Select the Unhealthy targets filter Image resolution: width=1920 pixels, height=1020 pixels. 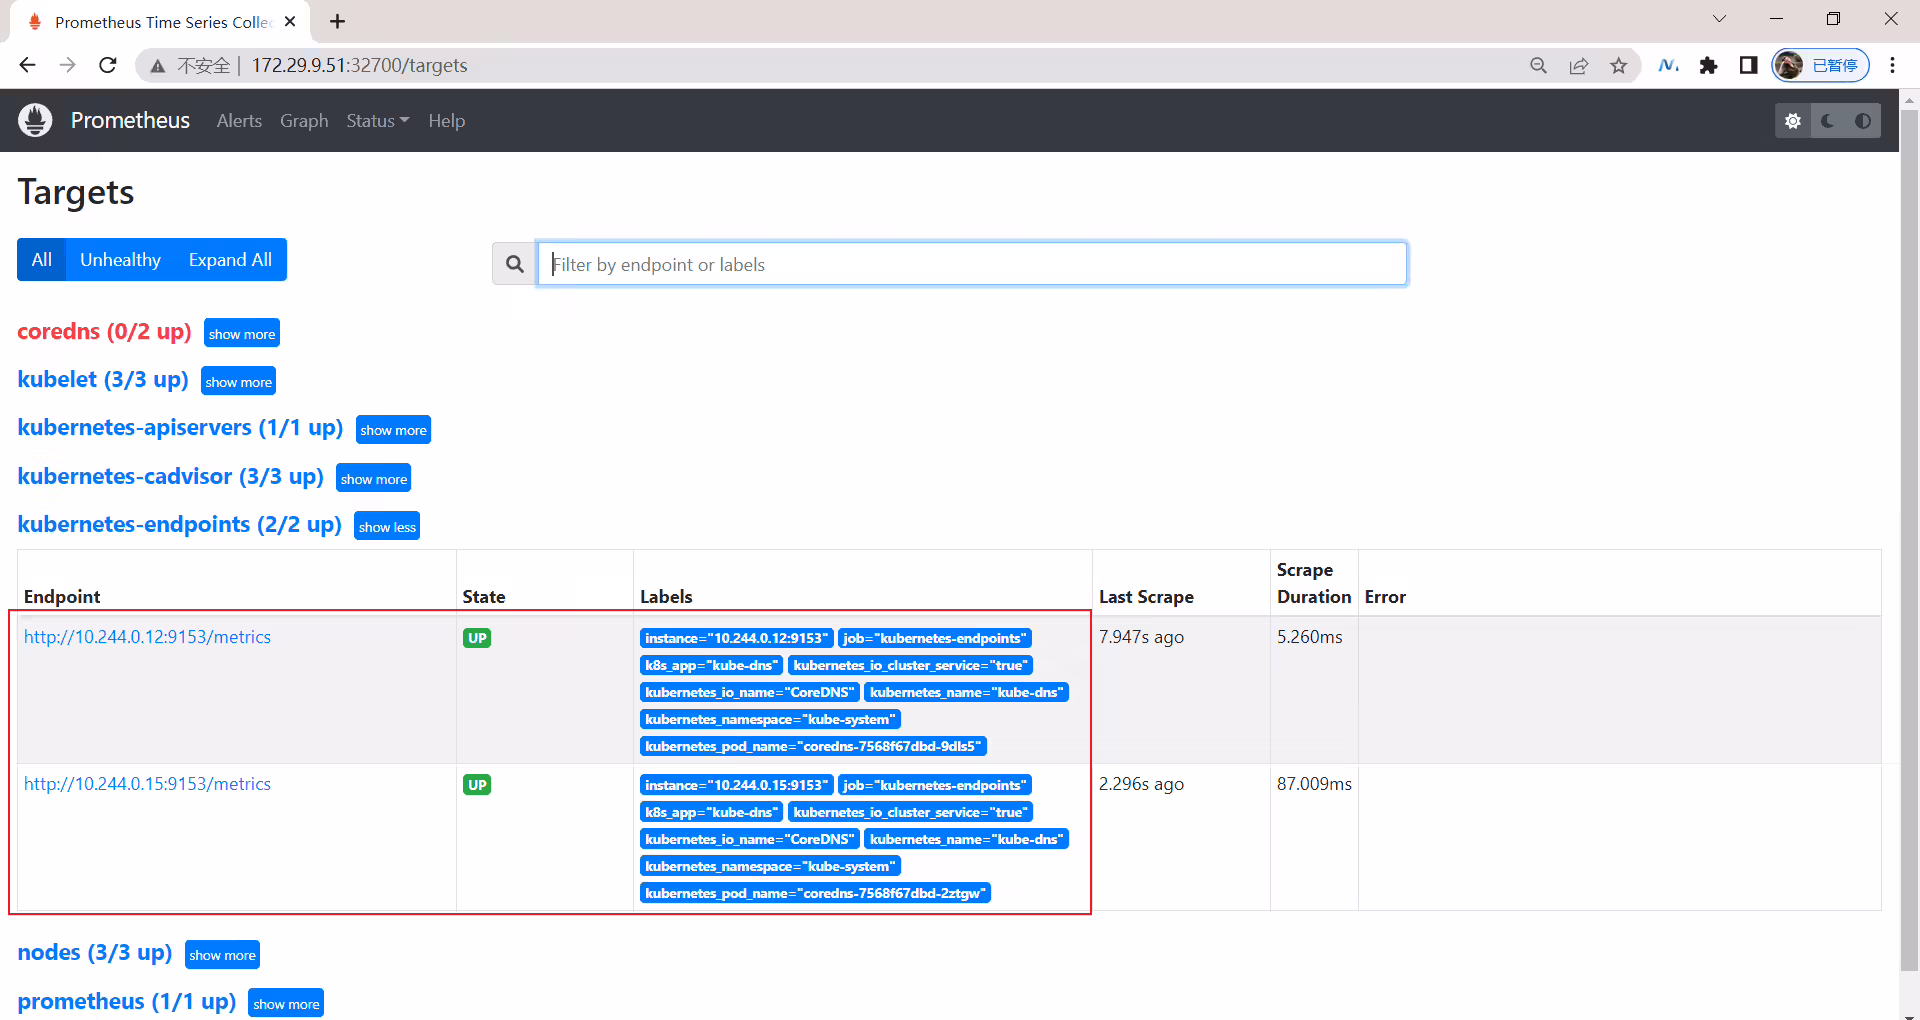tap(120, 260)
